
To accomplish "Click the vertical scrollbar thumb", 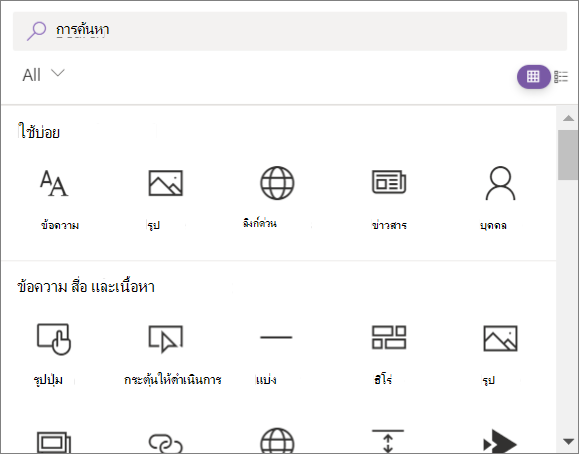I will [x=568, y=155].
